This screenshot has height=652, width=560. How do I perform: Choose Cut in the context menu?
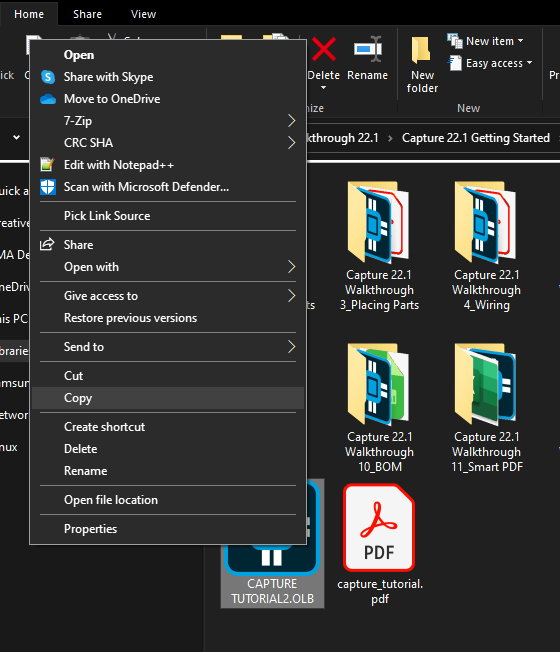(x=168, y=376)
